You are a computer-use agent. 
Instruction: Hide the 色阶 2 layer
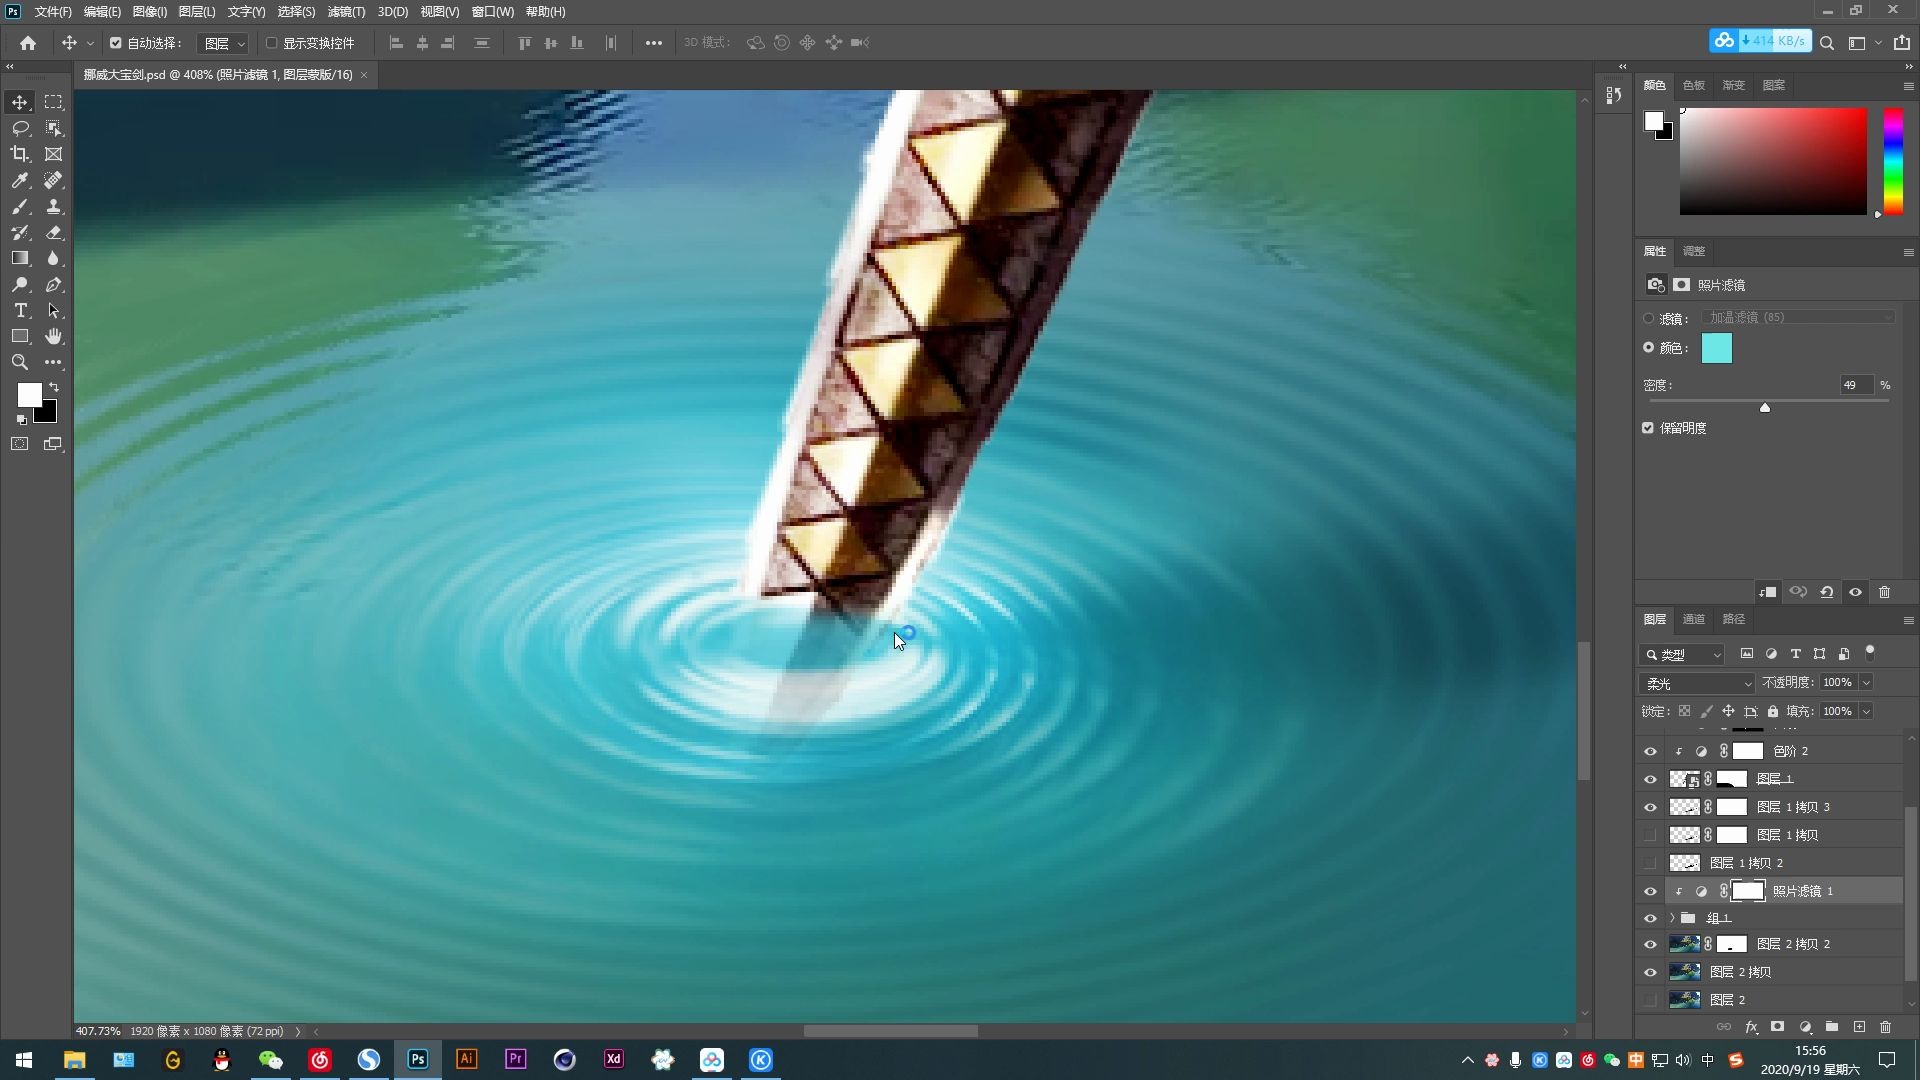tap(1650, 751)
